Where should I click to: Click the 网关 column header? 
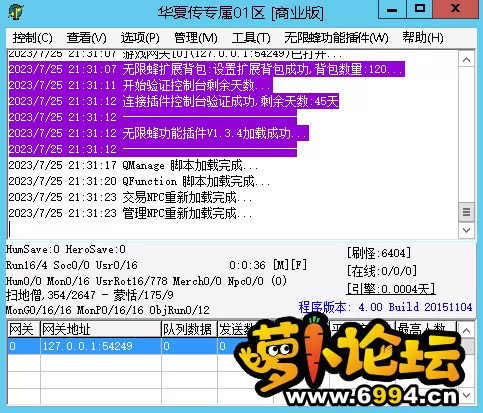coord(23,329)
